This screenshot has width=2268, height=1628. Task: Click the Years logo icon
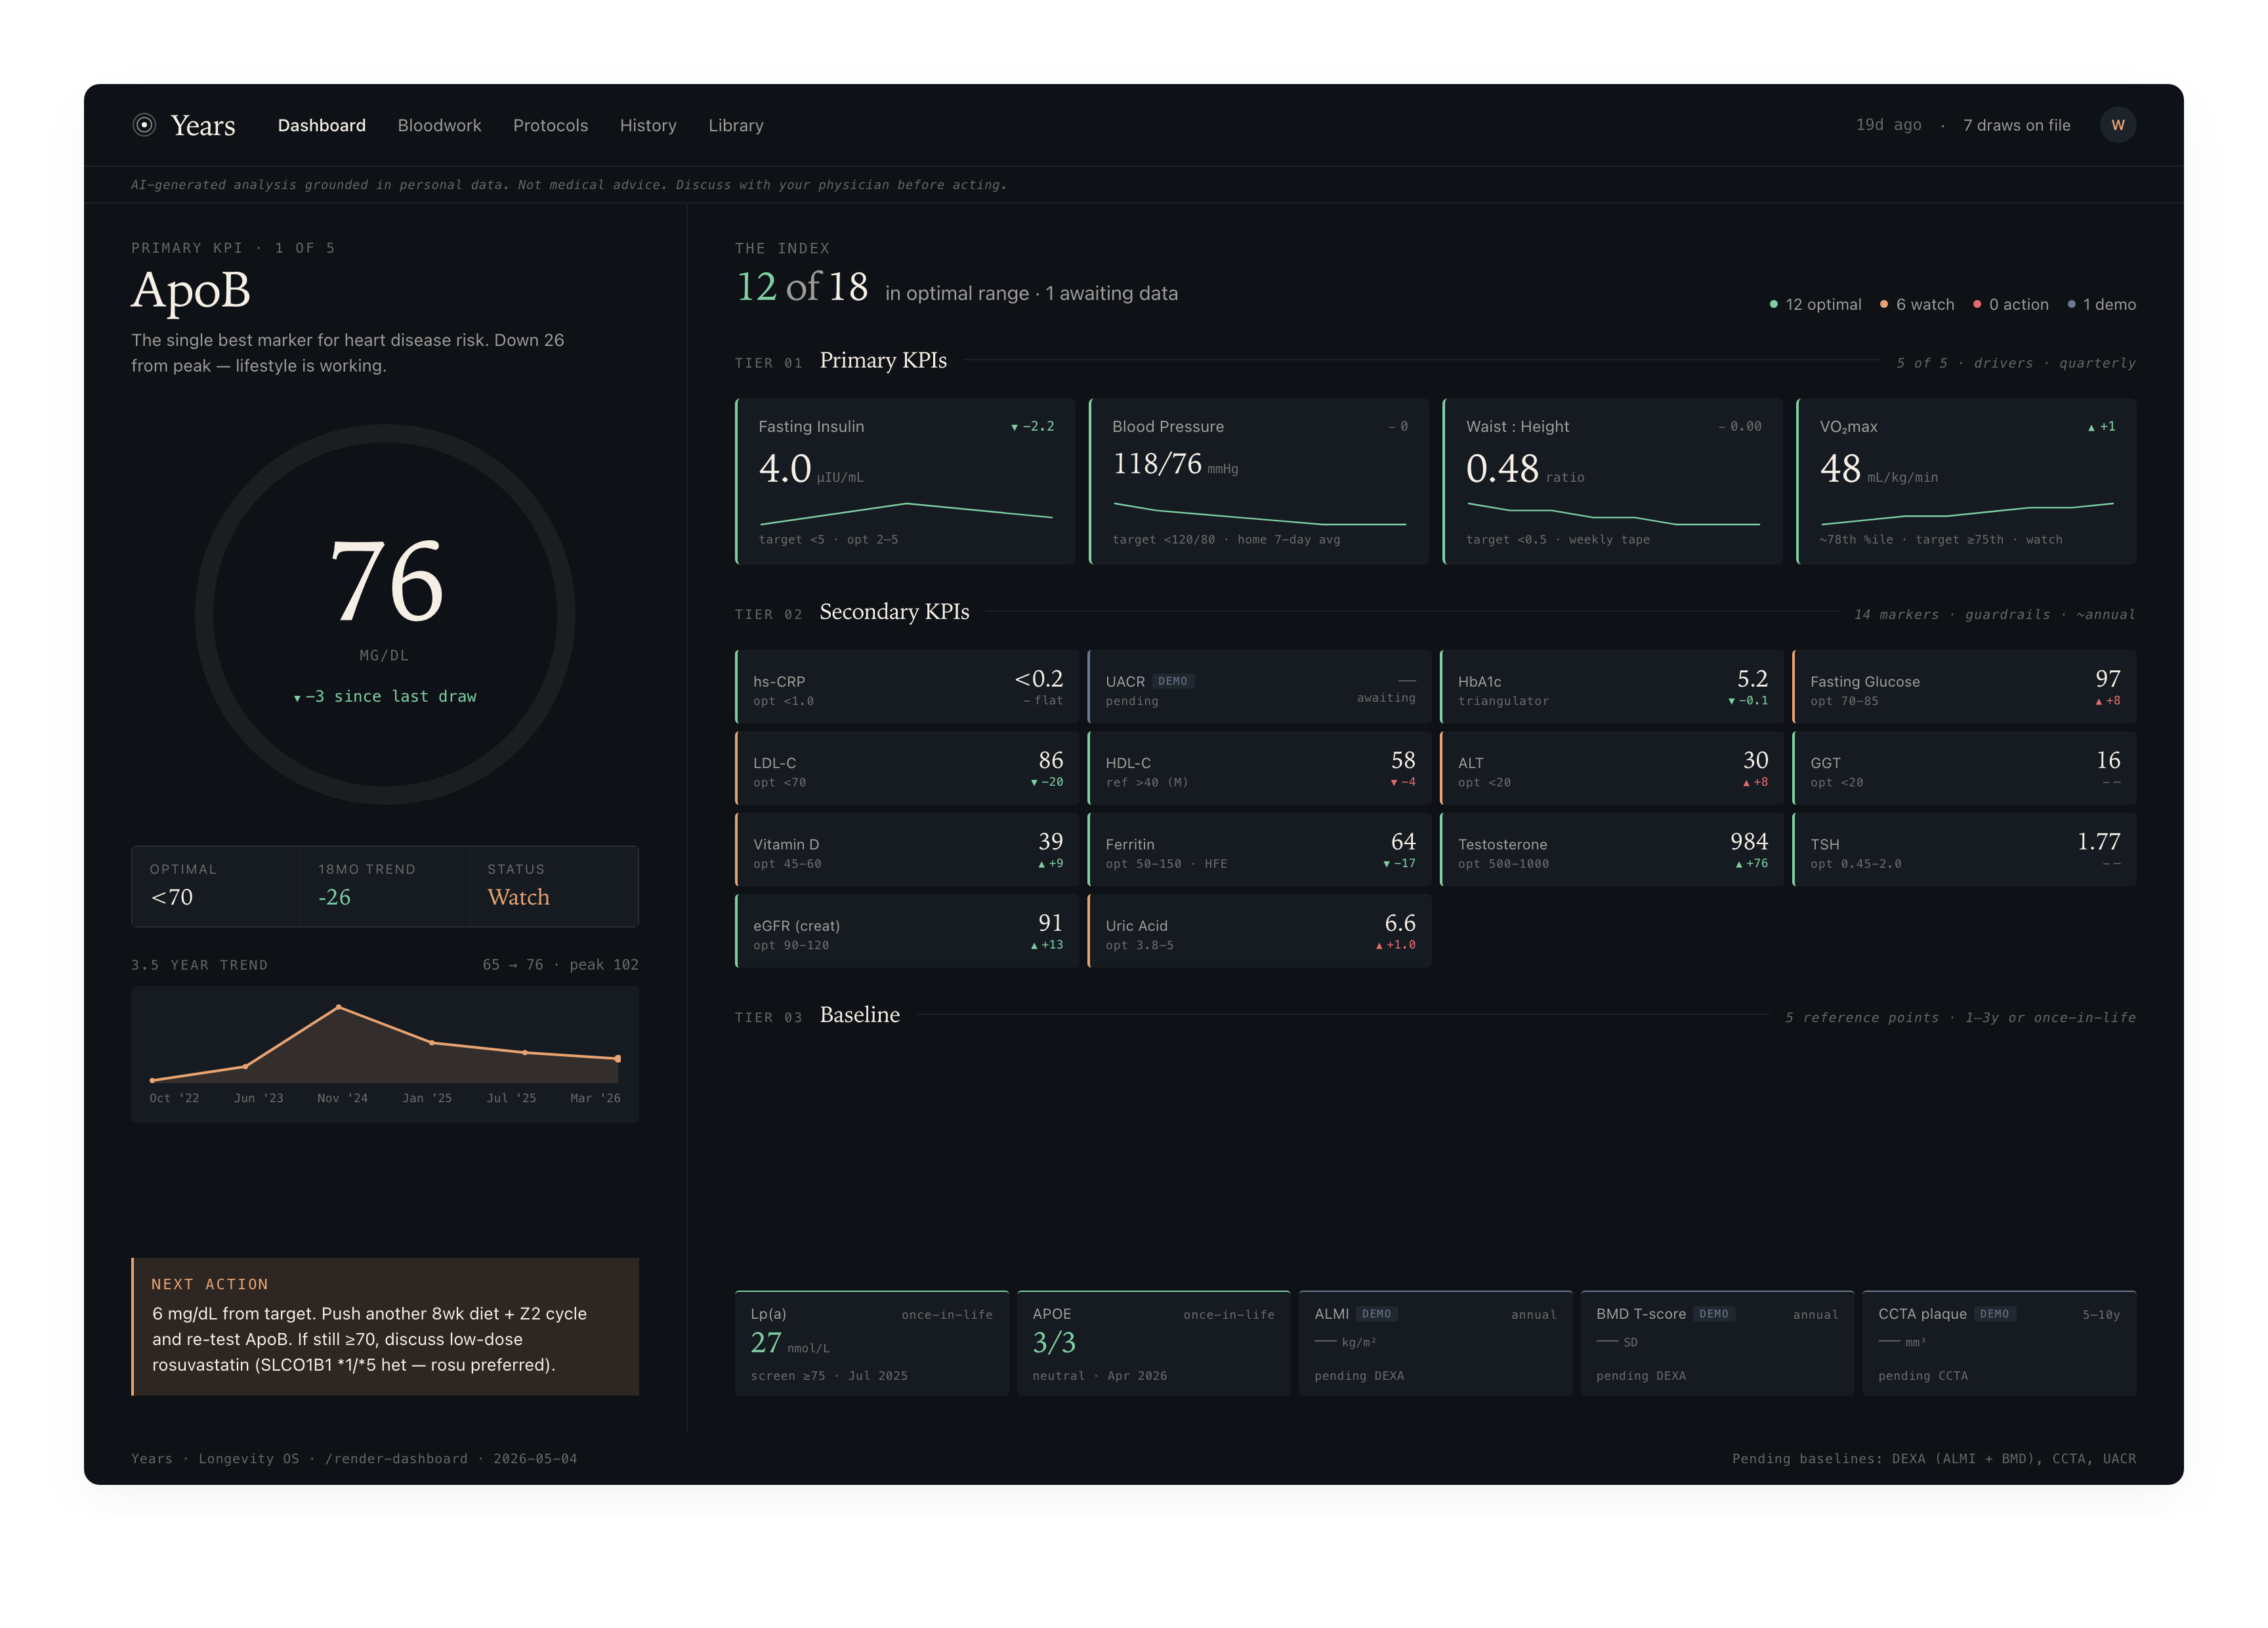pyautogui.click(x=144, y=125)
